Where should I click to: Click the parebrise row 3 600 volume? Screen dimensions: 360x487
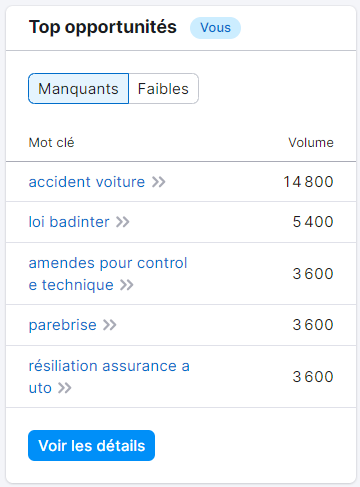coord(313,325)
